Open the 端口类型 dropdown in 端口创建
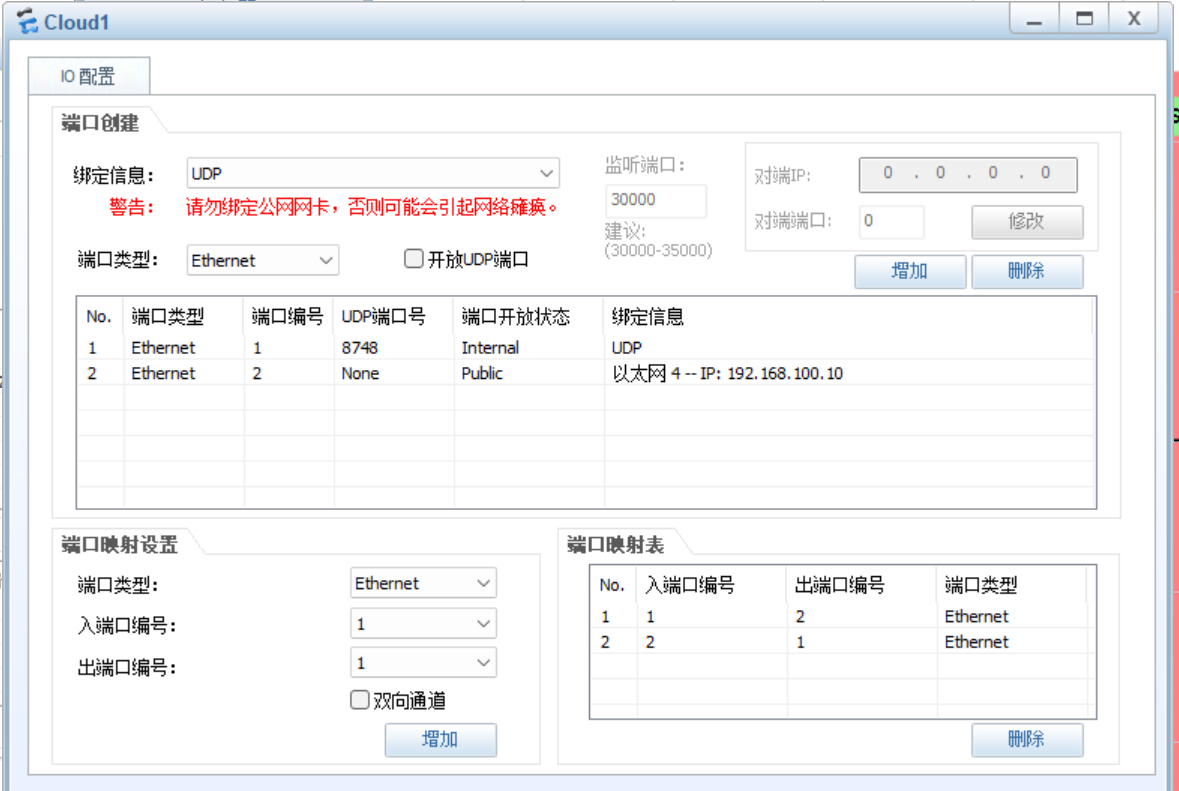 coord(262,260)
